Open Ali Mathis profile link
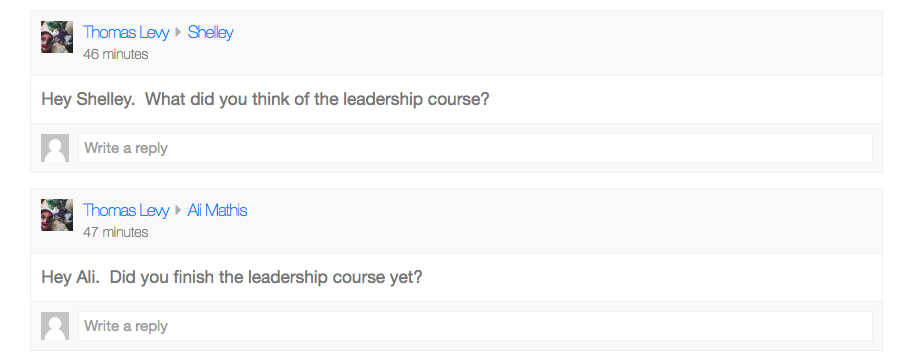 (217, 210)
